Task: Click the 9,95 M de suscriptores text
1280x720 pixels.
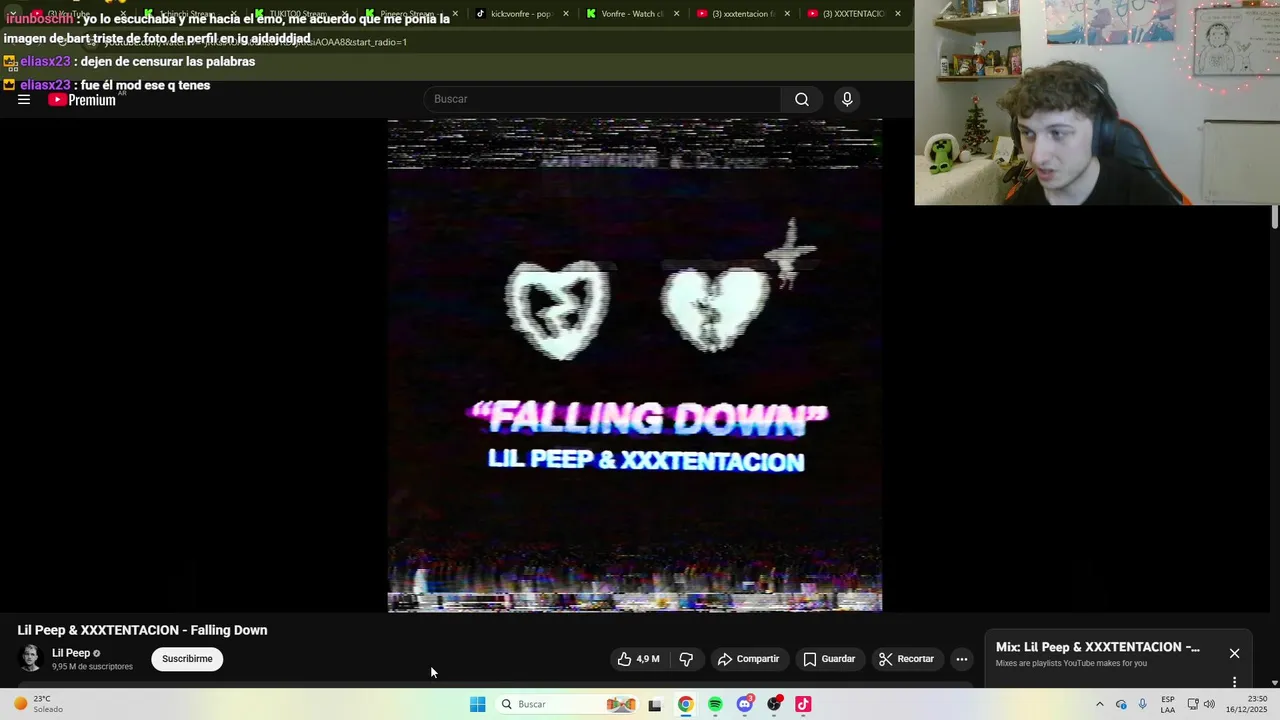Action: pos(92,667)
